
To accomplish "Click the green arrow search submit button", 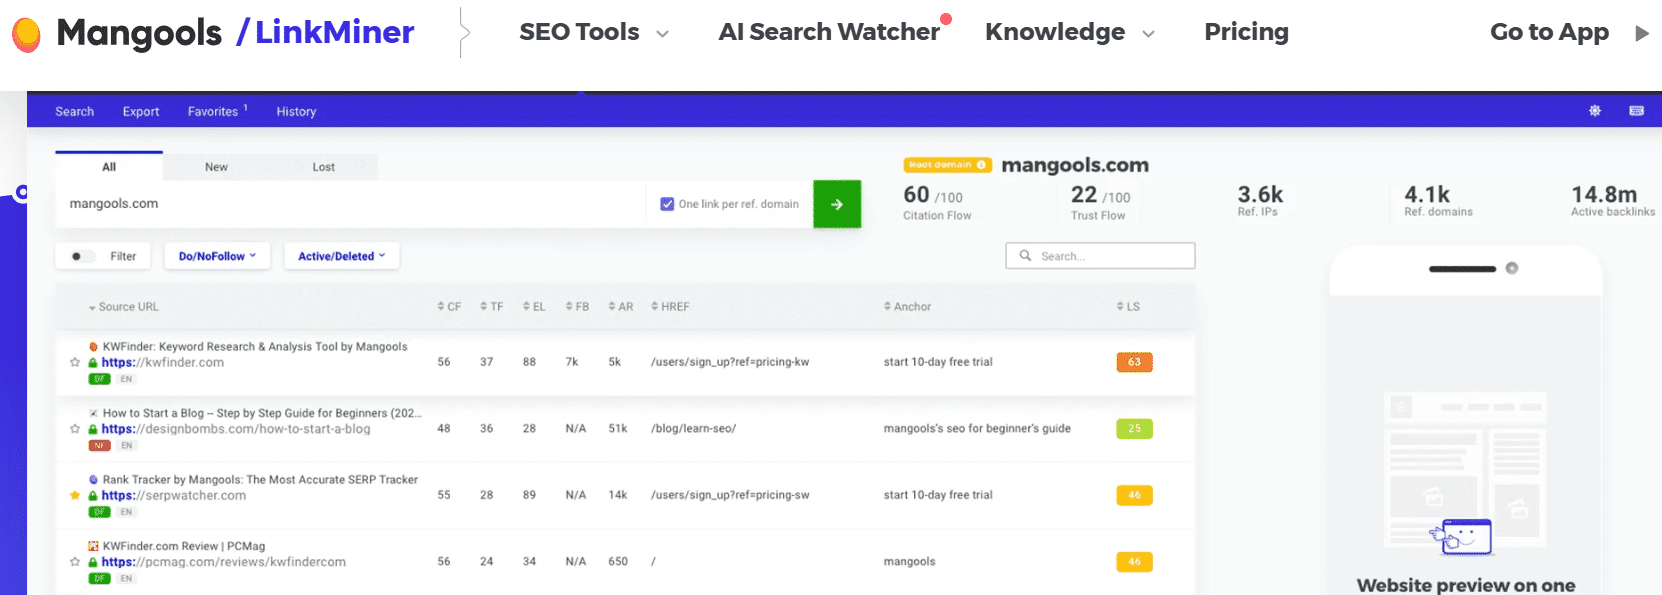I will (x=837, y=204).
